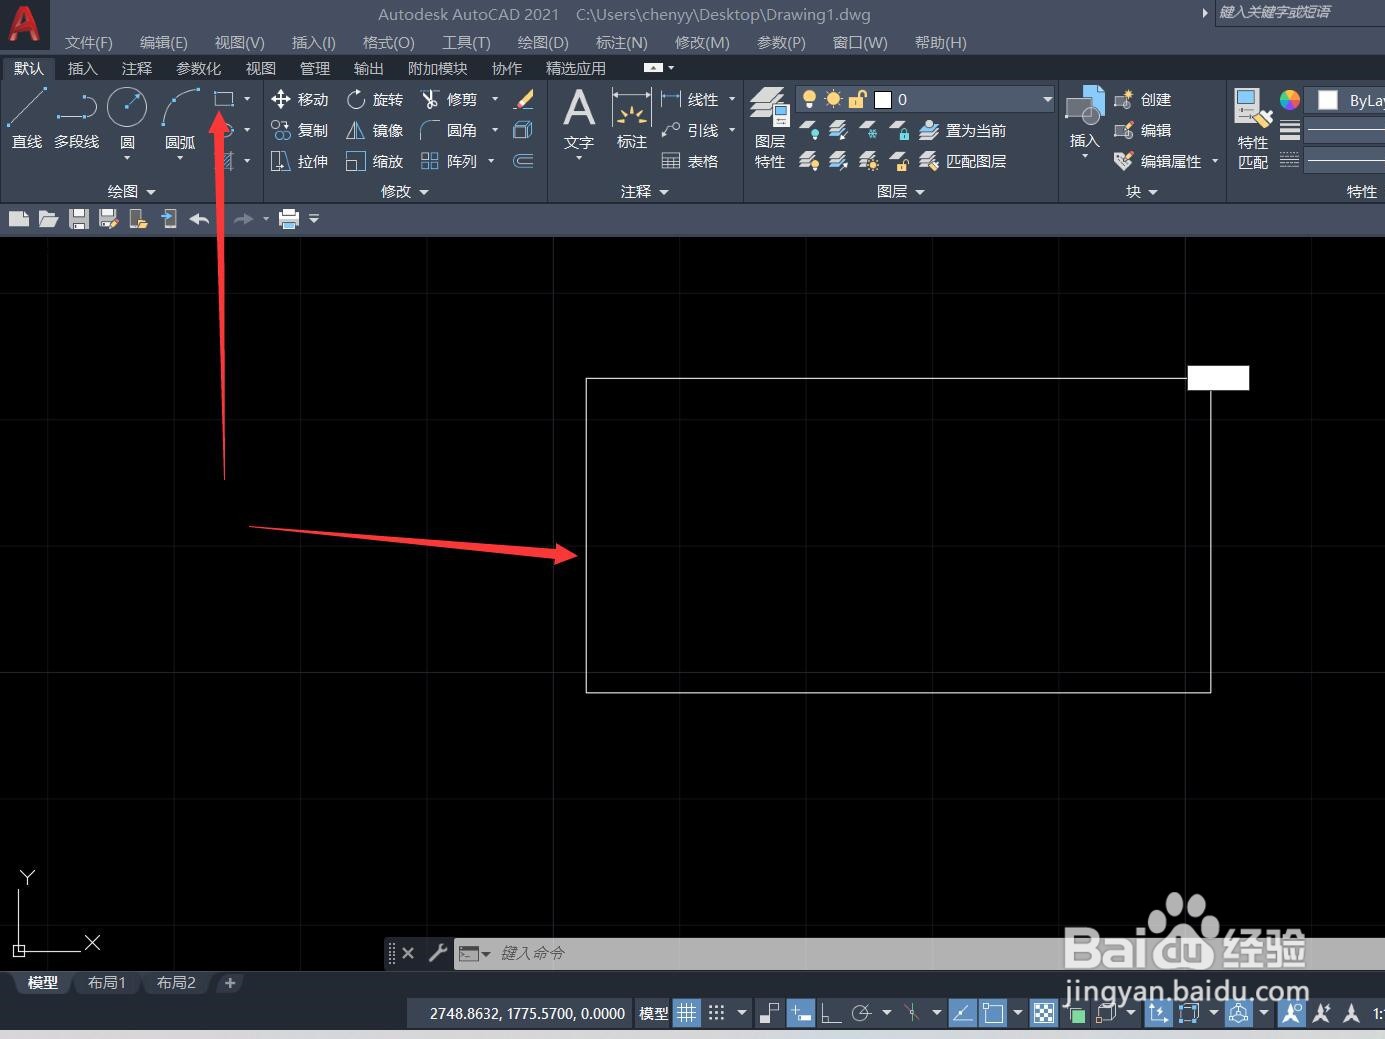Click the customize wrench icon on command line
Image resolution: width=1385 pixels, height=1039 pixels.
pyautogui.click(x=437, y=953)
